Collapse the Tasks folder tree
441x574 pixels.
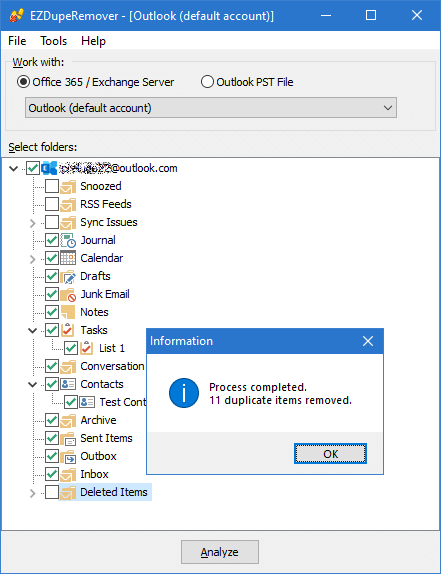(33, 331)
